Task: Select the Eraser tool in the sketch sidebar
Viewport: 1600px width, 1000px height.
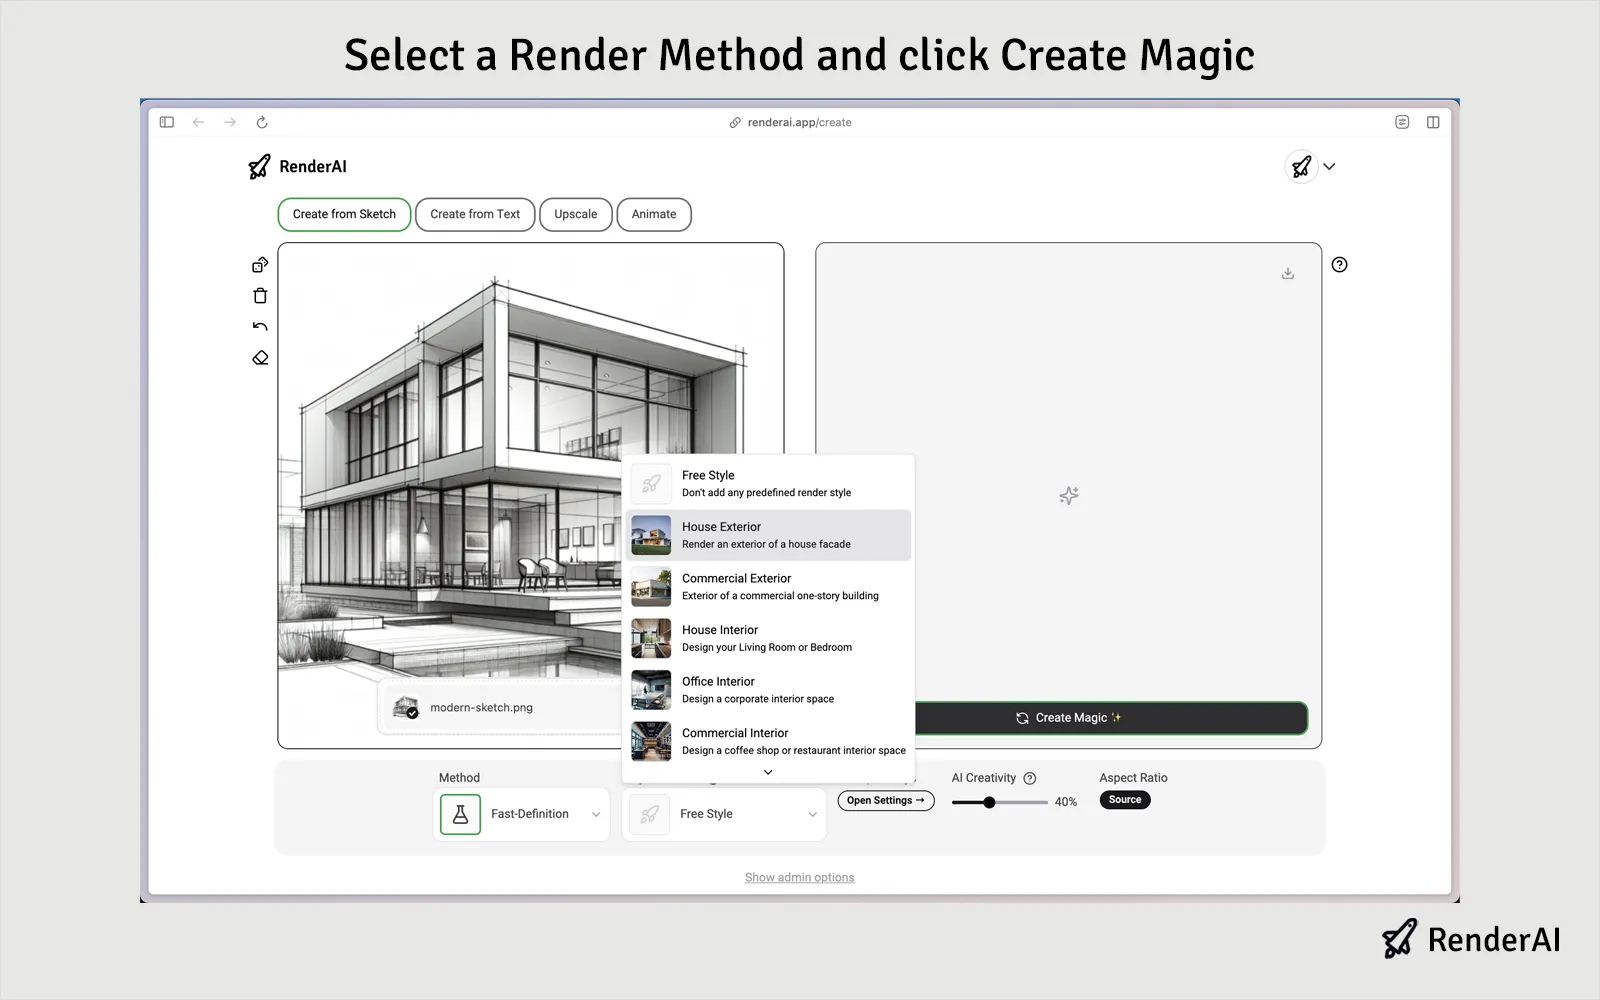Action: [x=260, y=357]
